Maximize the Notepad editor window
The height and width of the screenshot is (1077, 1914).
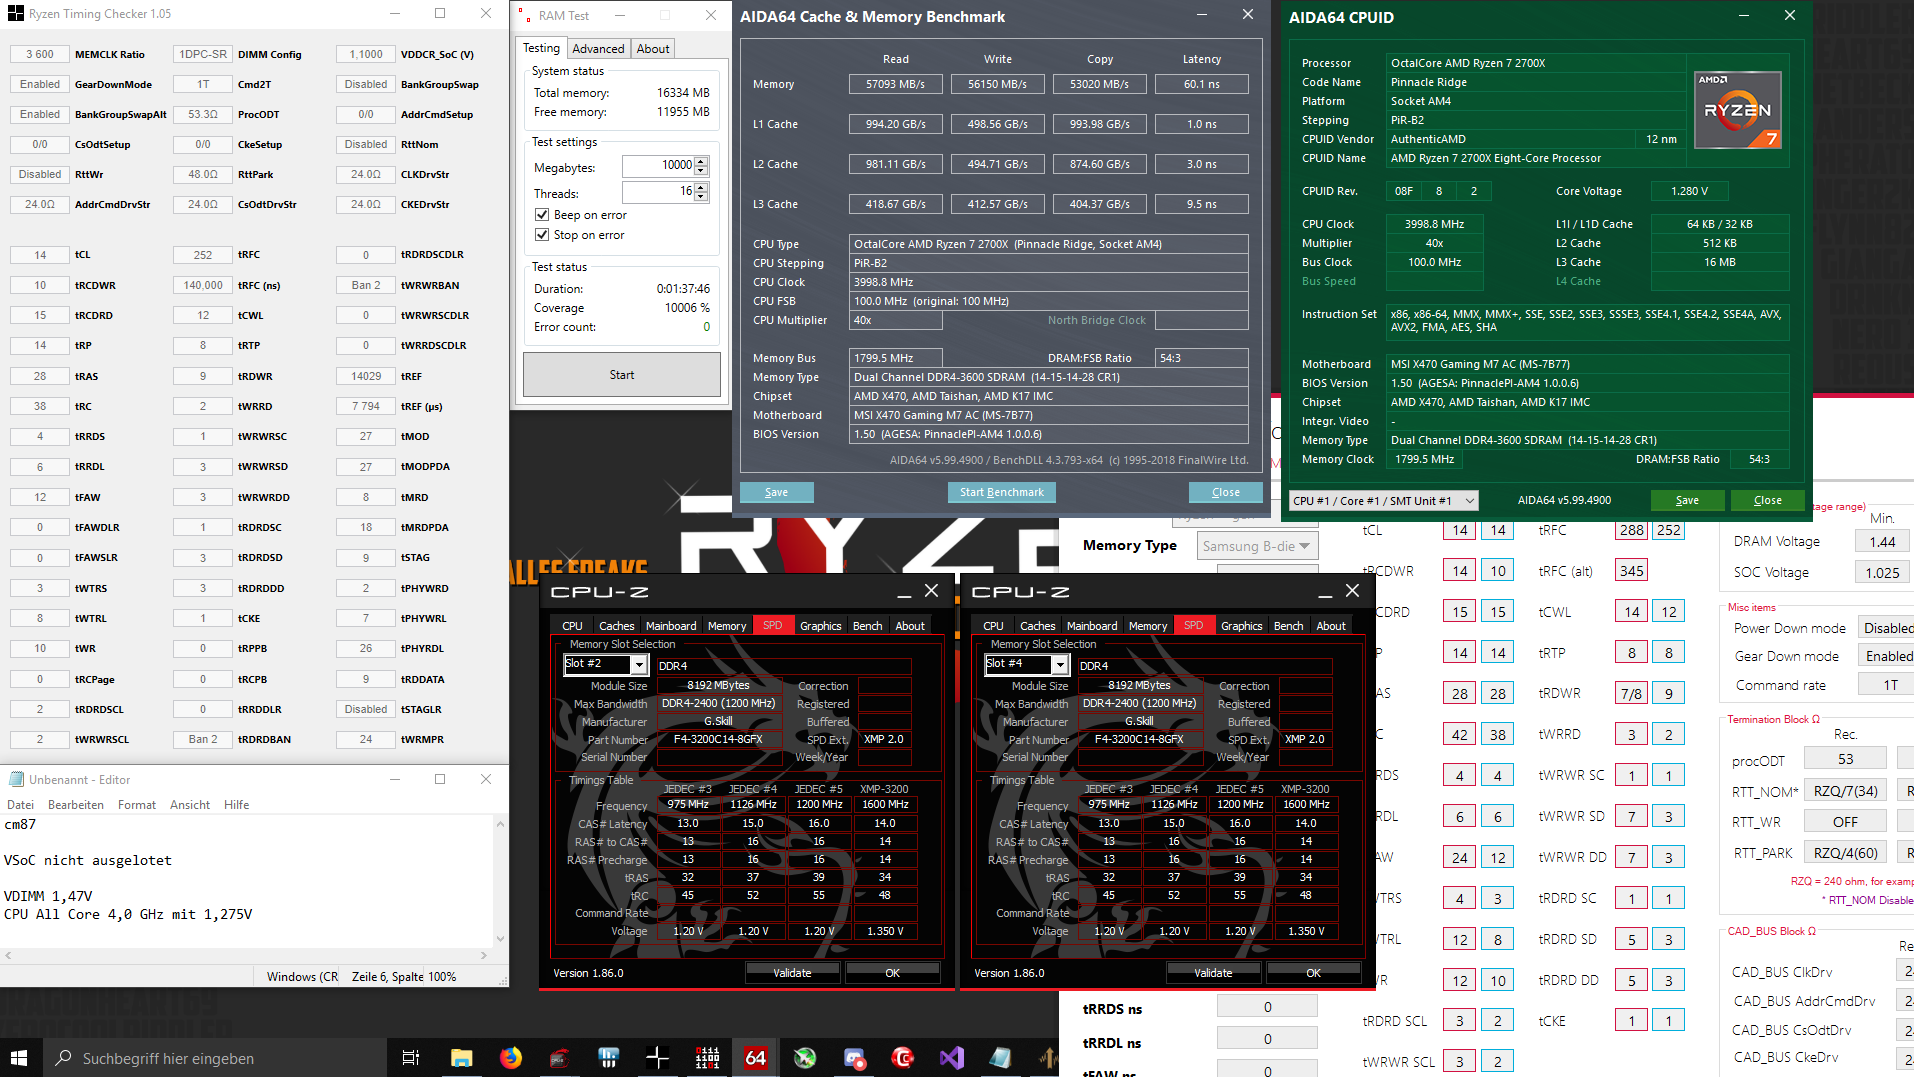(x=440, y=779)
